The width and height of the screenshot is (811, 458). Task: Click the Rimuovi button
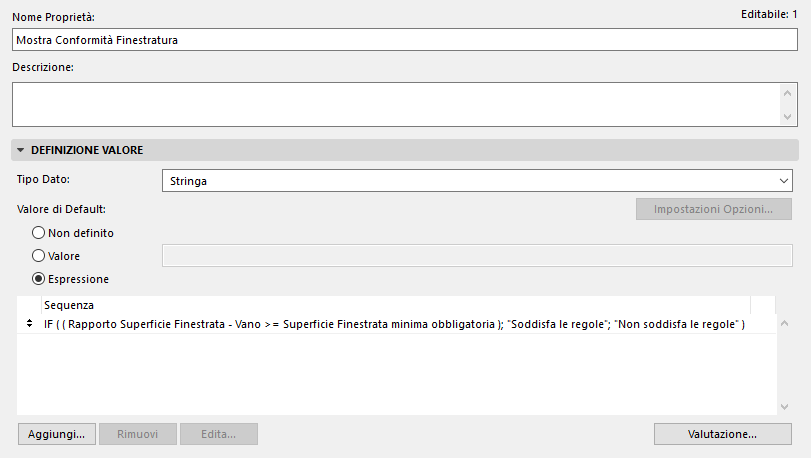pyautogui.click(x=137, y=434)
